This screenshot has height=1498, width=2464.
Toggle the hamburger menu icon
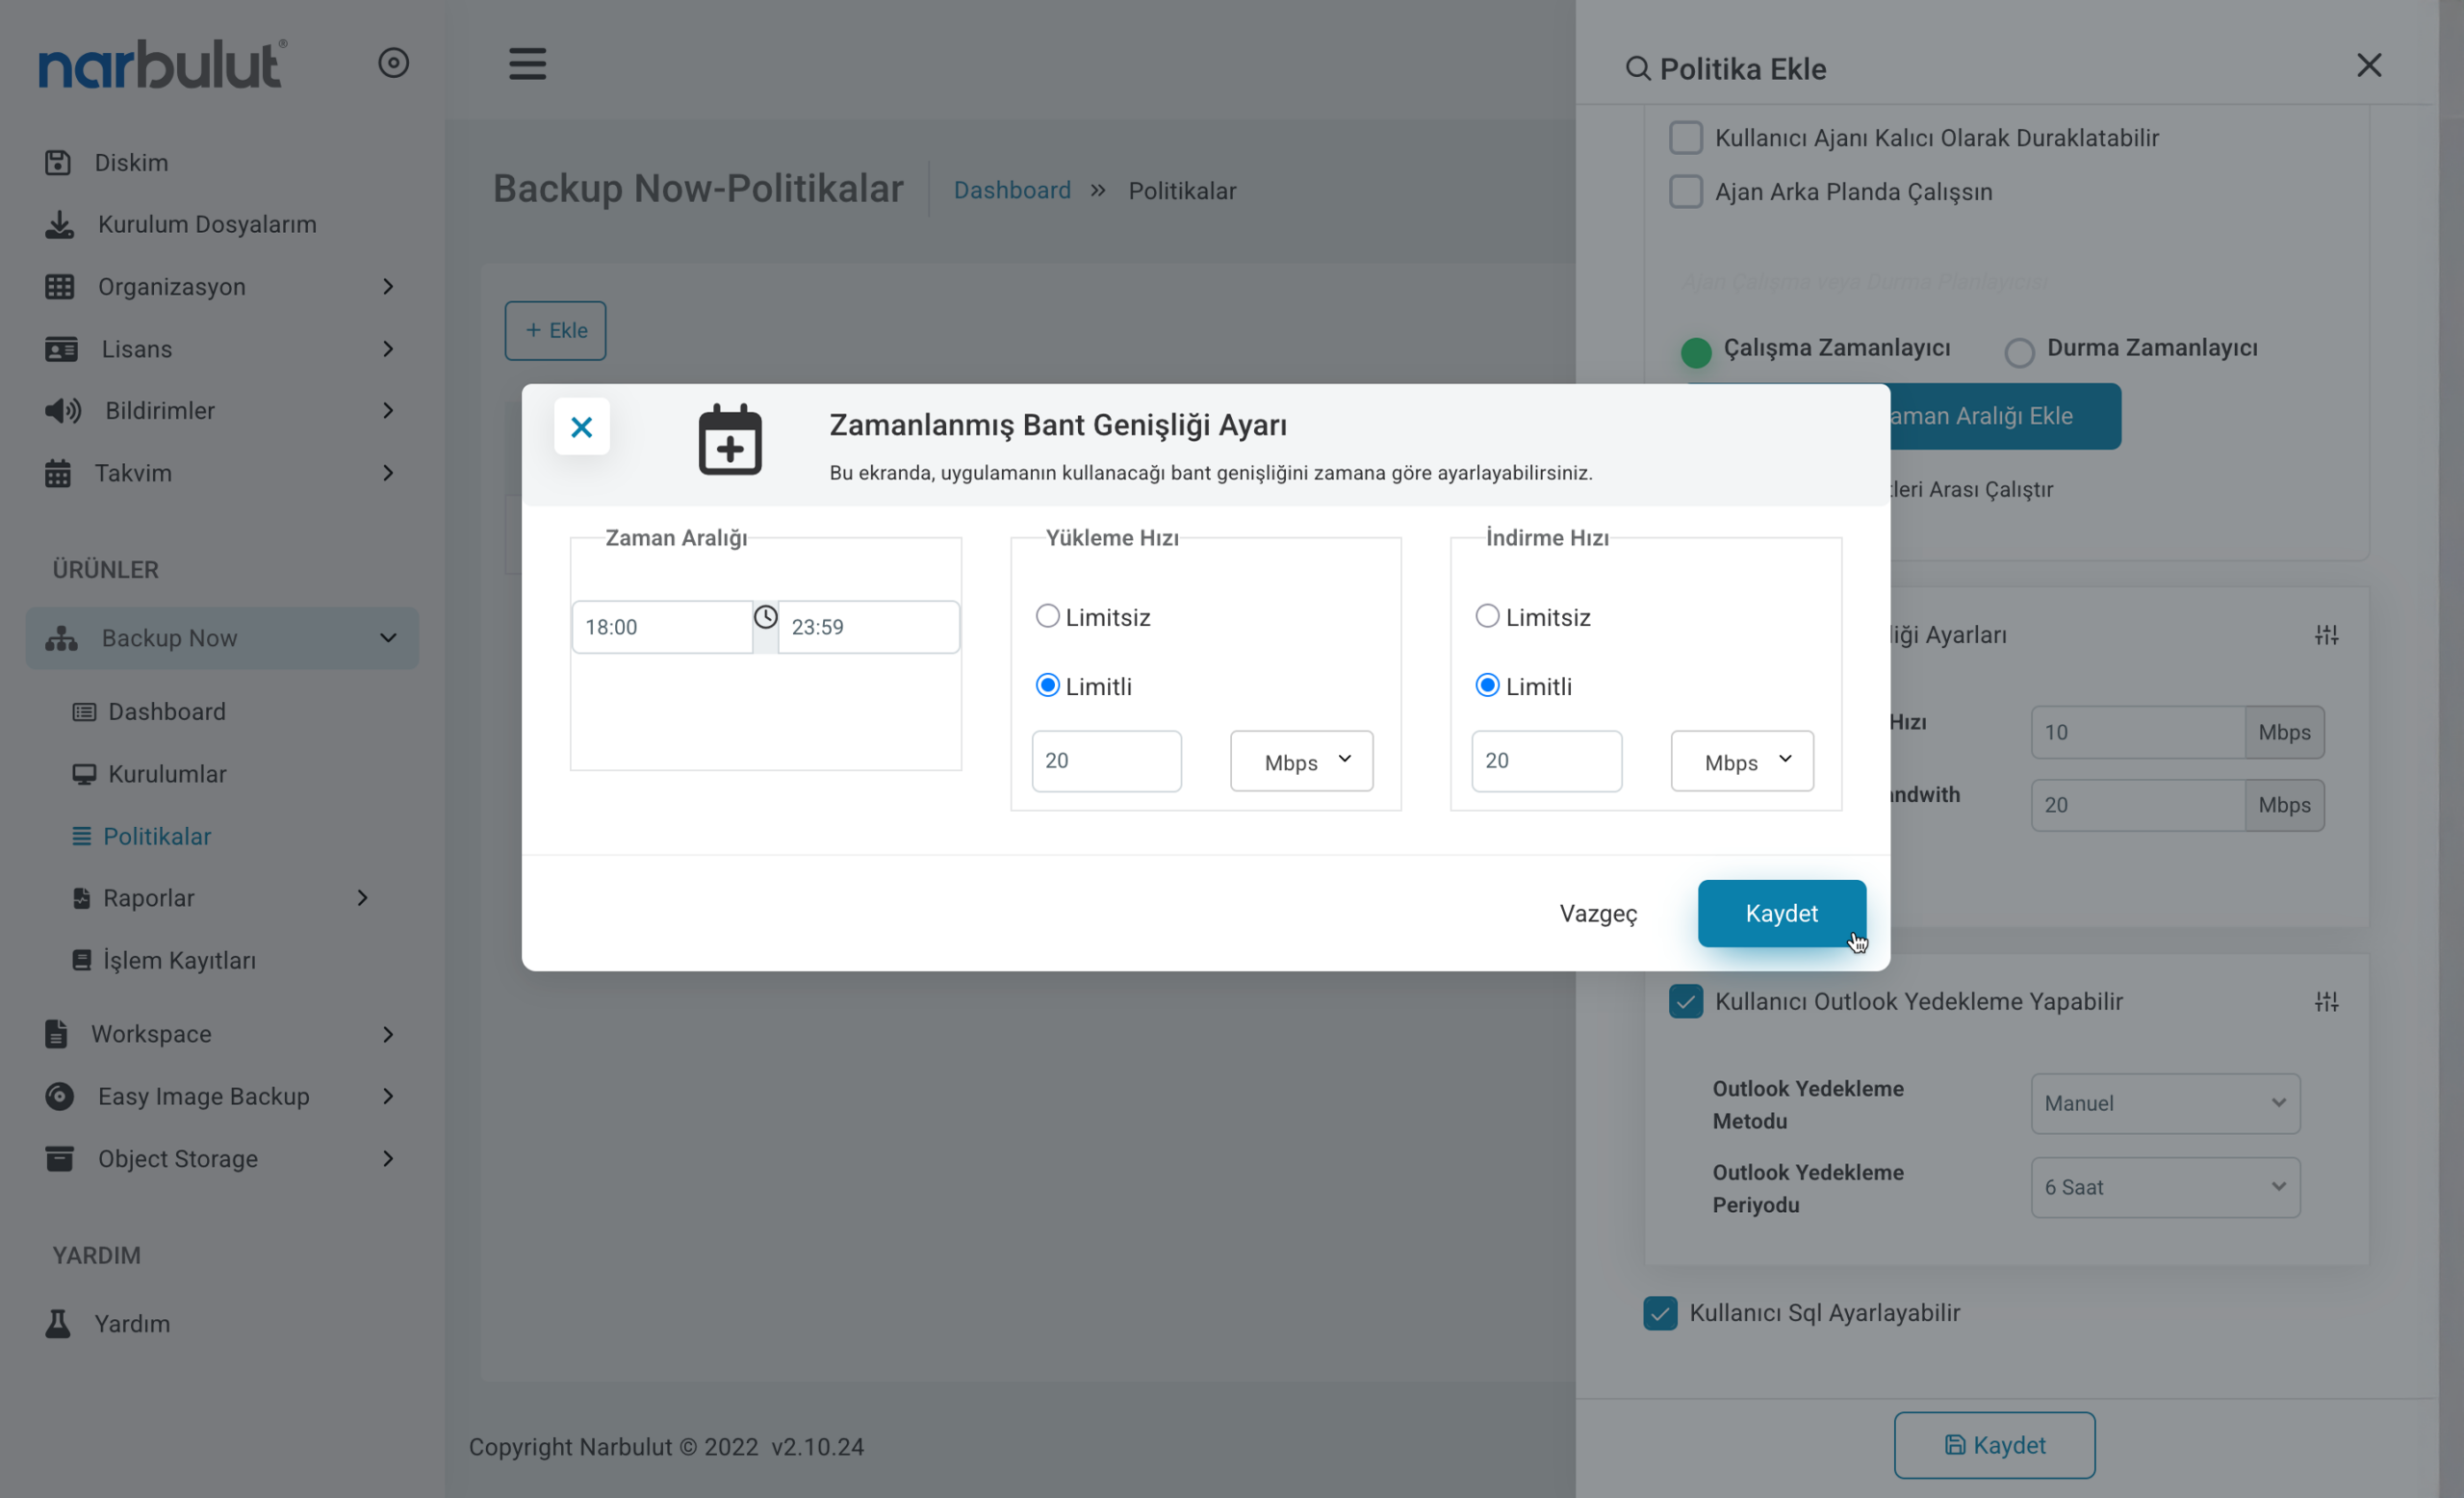tap(527, 64)
